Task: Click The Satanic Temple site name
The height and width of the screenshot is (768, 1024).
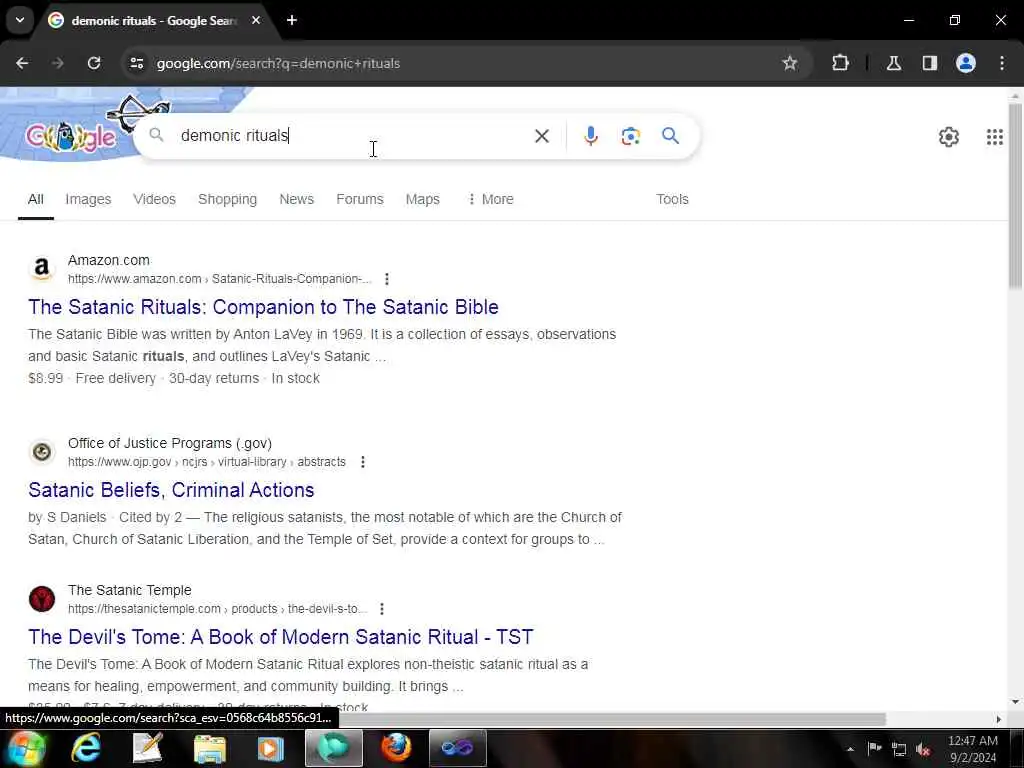Action: pos(129,590)
